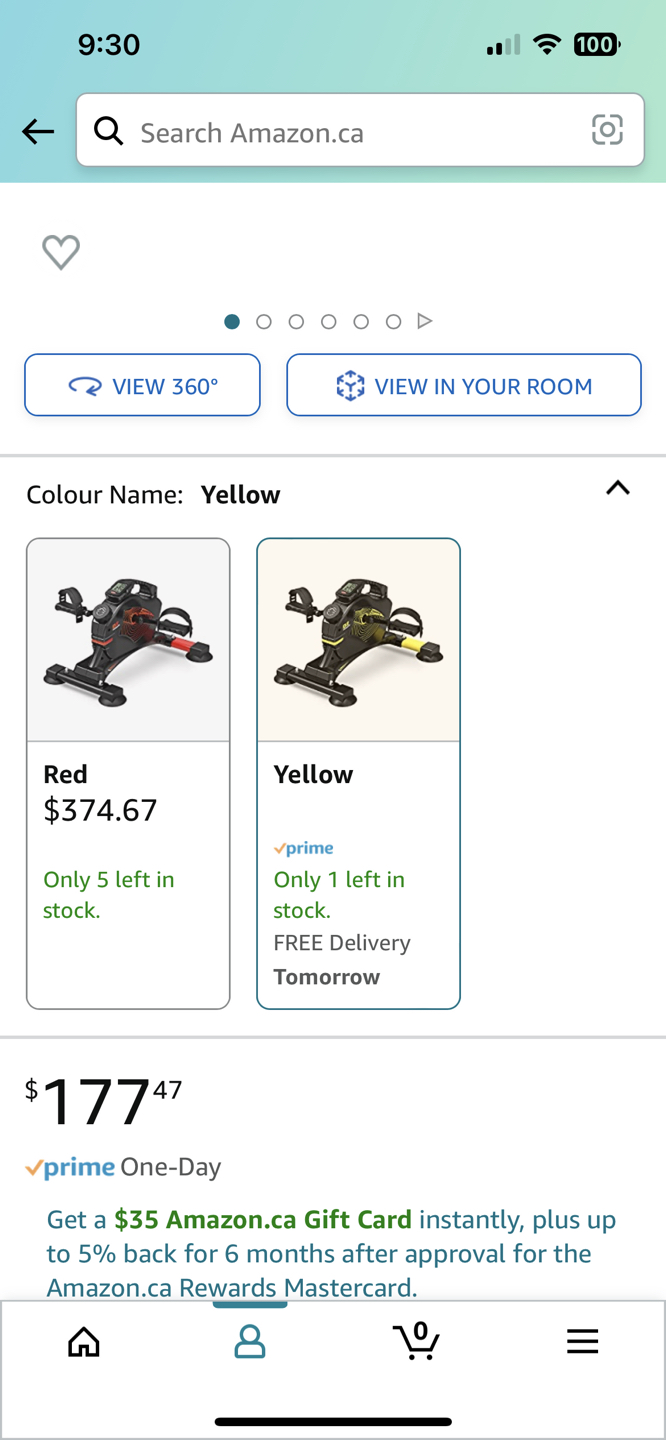Tap the back arrow icon
The width and height of the screenshot is (666, 1440).
pyautogui.click(x=38, y=131)
